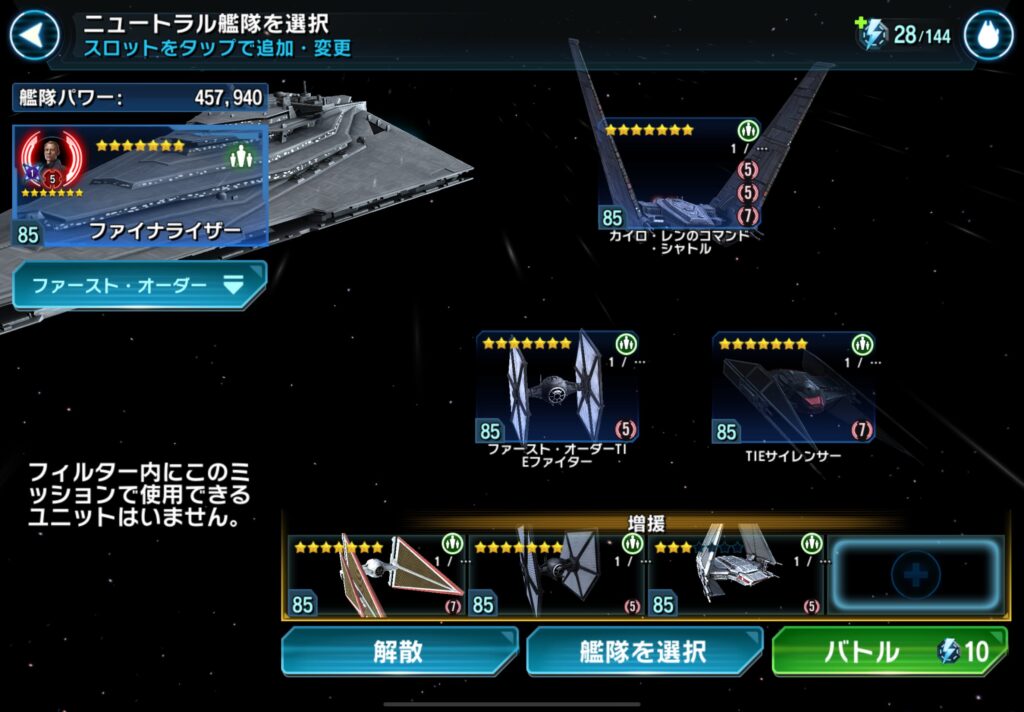Viewport: 1024px width, 712px height.
Task: Select the ファースト・オーダーTIEファイター ship slot
Action: pos(557,387)
